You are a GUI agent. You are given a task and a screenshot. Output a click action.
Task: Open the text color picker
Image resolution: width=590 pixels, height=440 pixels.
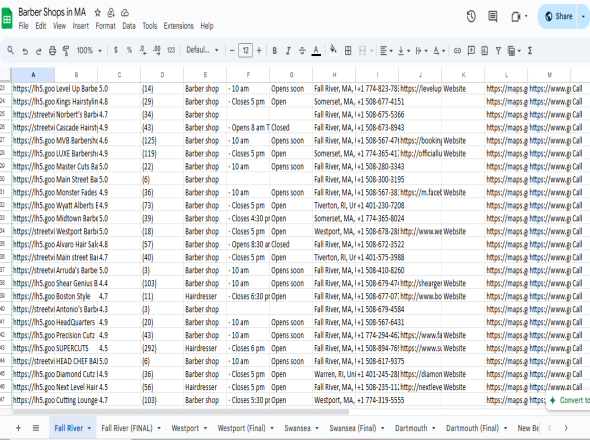316,50
